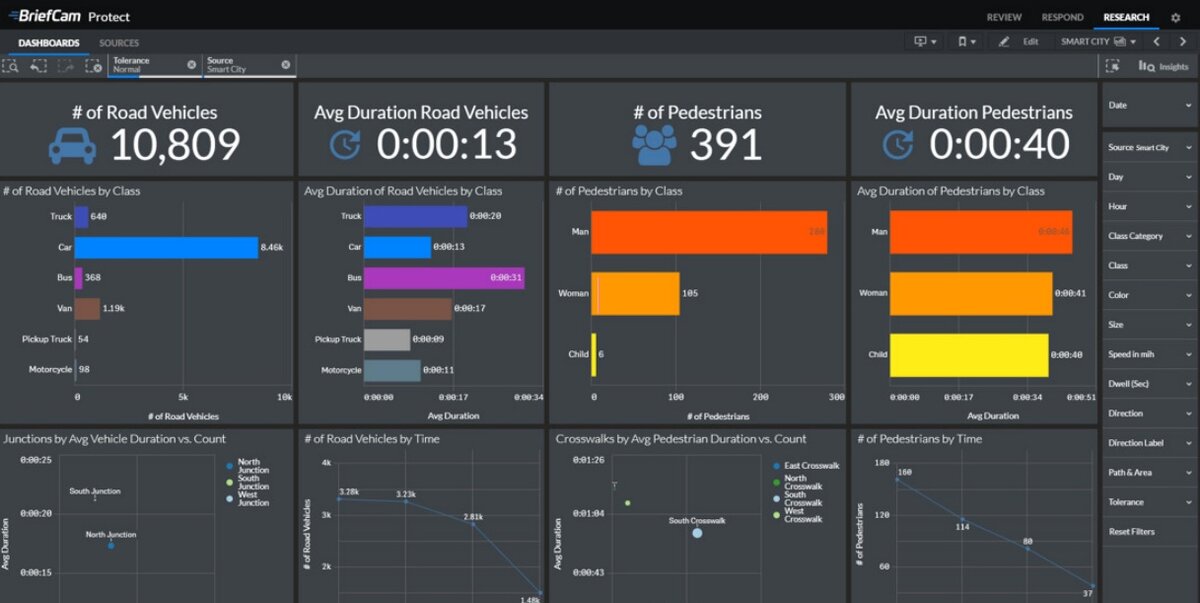1200x603 pixels.
Task: Open the SMART CITY sheet selector
Action: [x=1099, y=42]
